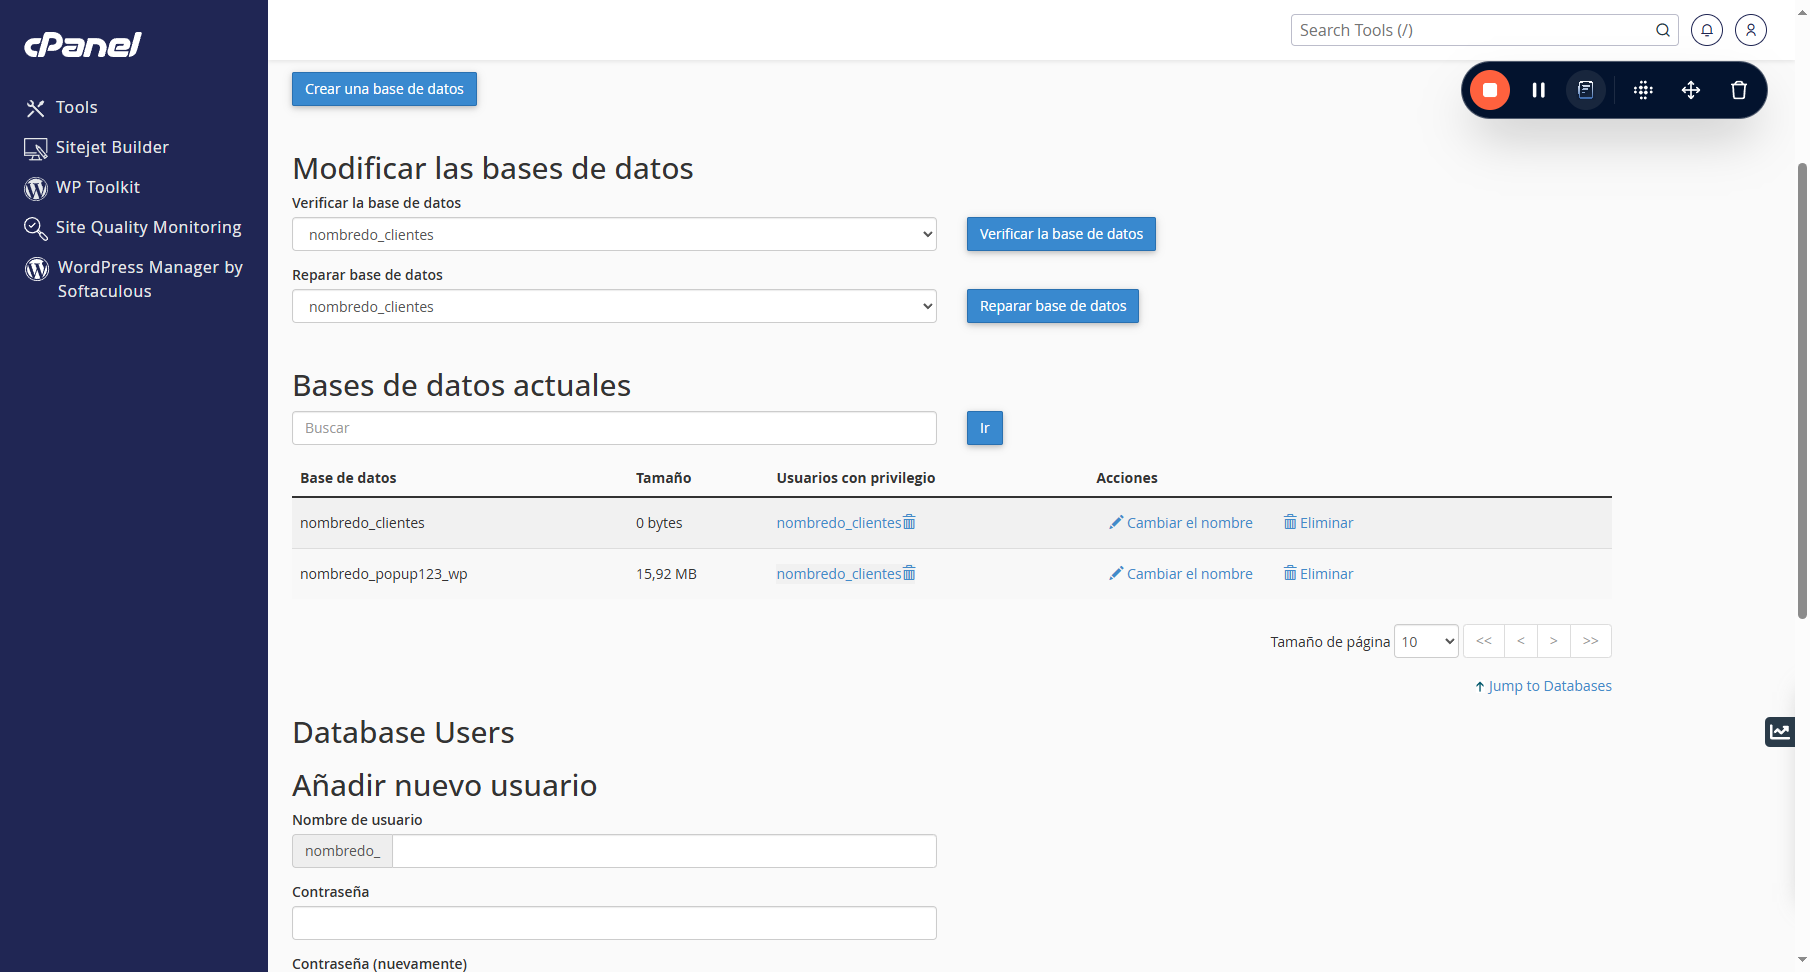1810x972 pixels.
Task: Click the Contraseña input field
Action: click(x=614, y=923)
